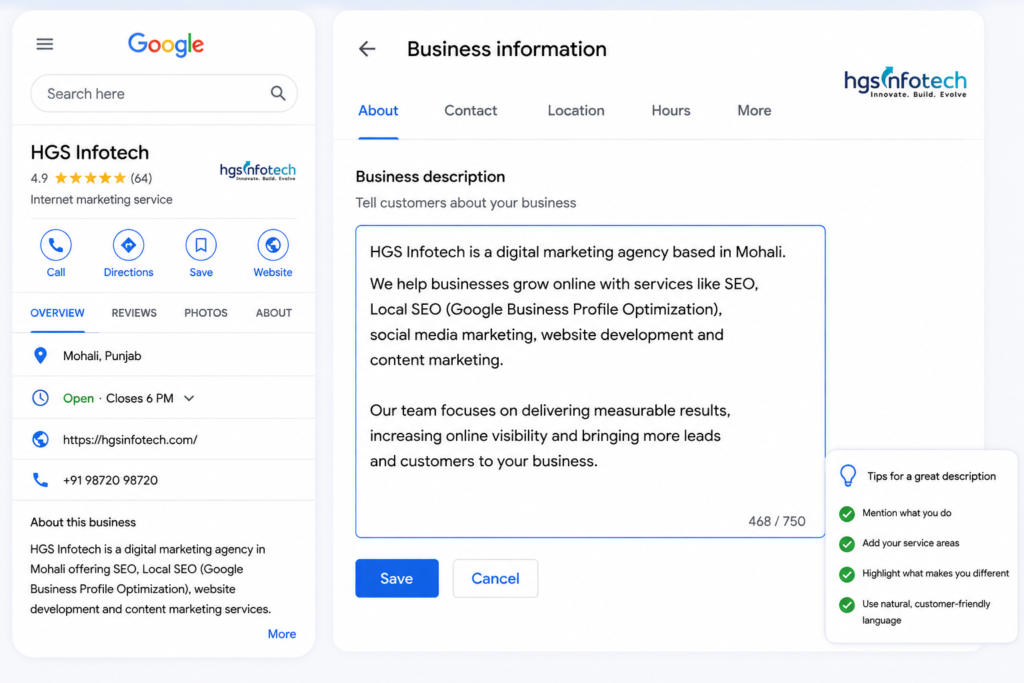Click the HGS Infotech business name heading
This screenshot has width=1024, height=683.
point(89,152)
